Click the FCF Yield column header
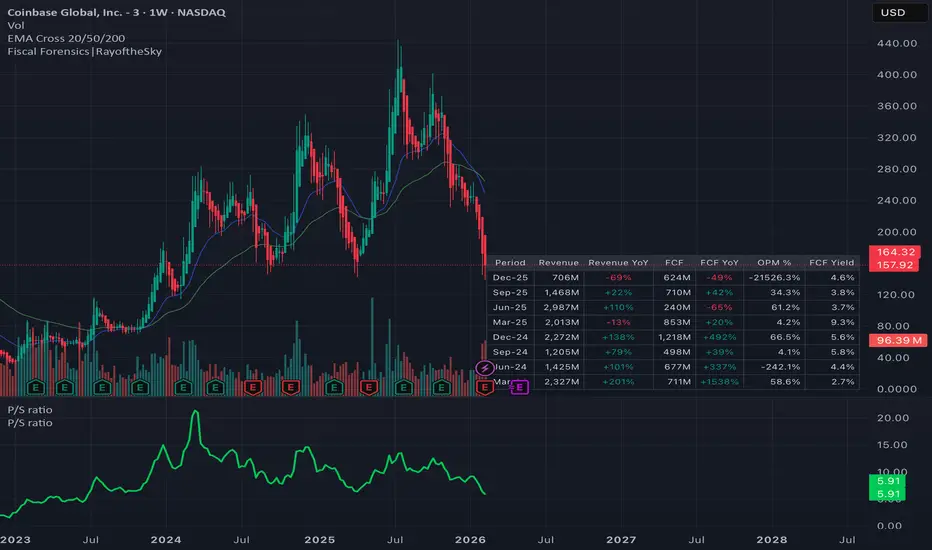The width and height of the screenshot is (932, 550). 832,263
